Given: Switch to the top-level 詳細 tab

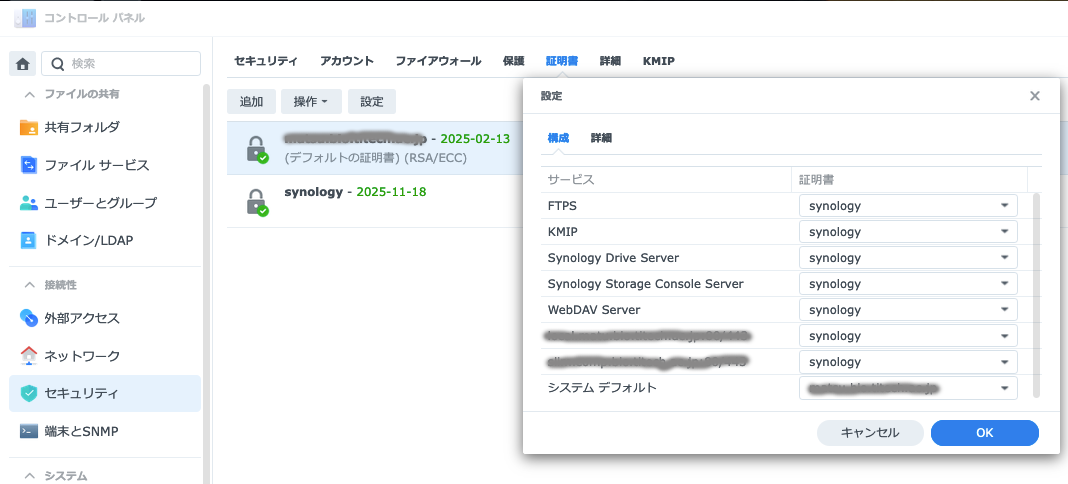Looking at the screenshot, I should [x=610, y=61].
